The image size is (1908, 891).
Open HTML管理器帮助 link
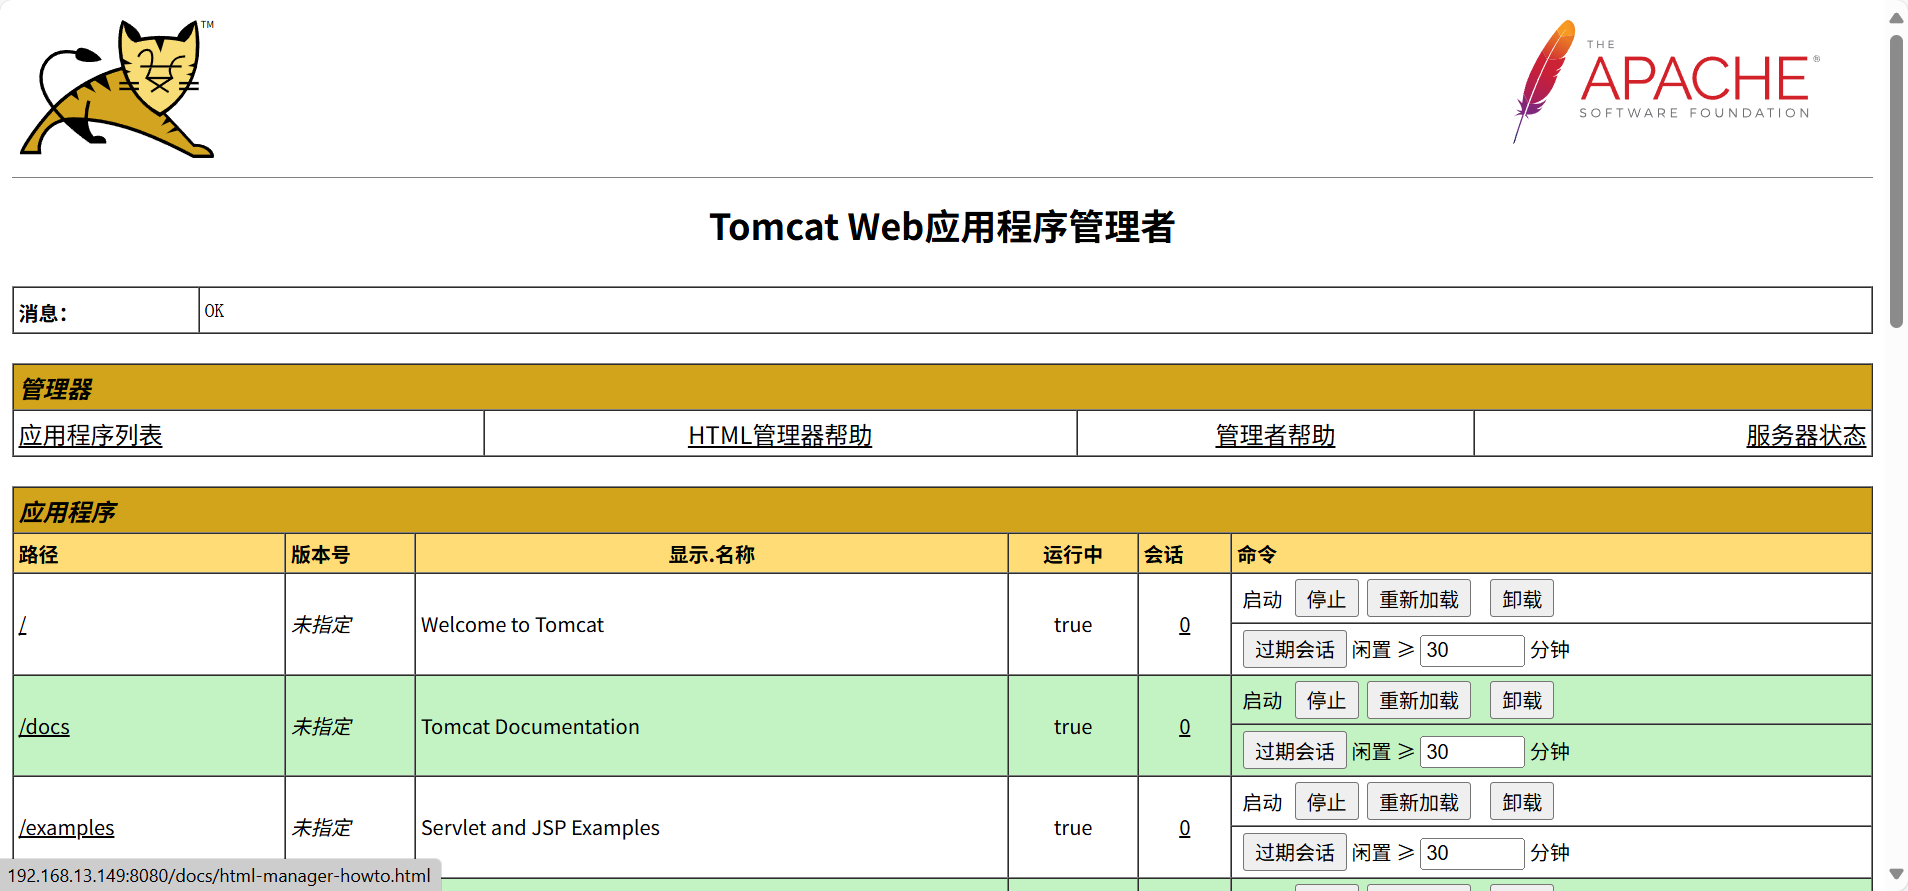[x=780, y=435]
